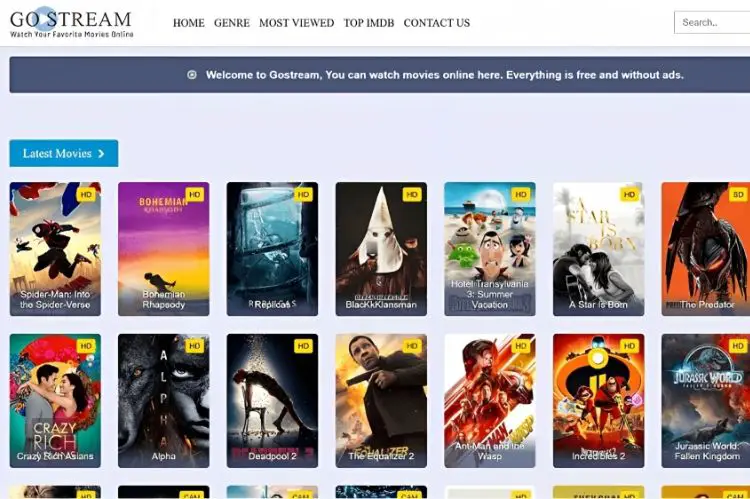Open the BlacKkKlansman movie poster

tap(381, 249)
